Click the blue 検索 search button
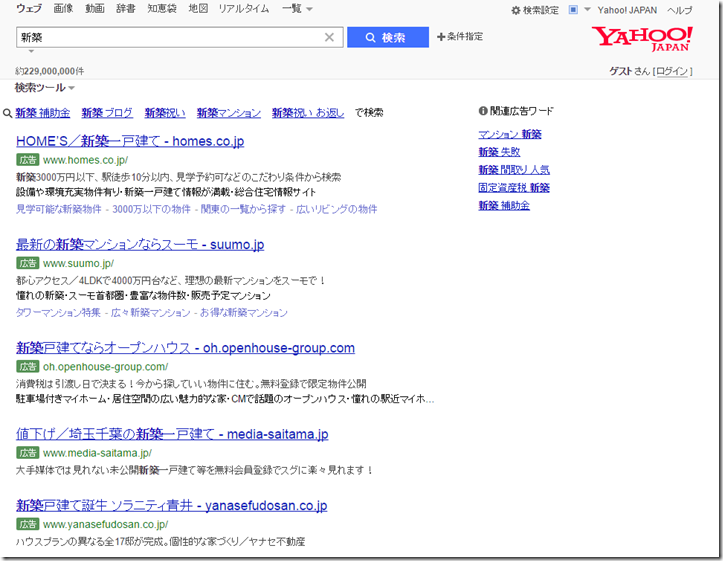Screen dimensions: 723x561 pyautogui.click(x=388, y=37)
